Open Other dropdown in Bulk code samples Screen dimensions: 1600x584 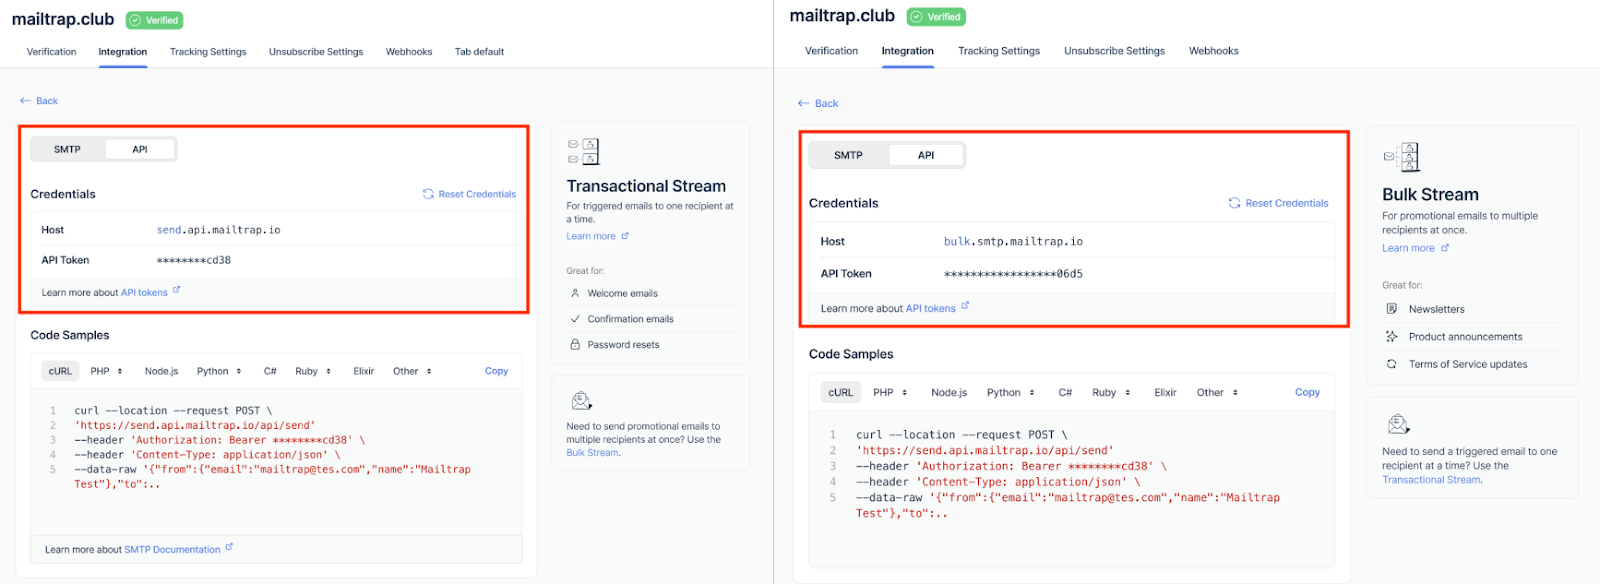point(1217,393)
